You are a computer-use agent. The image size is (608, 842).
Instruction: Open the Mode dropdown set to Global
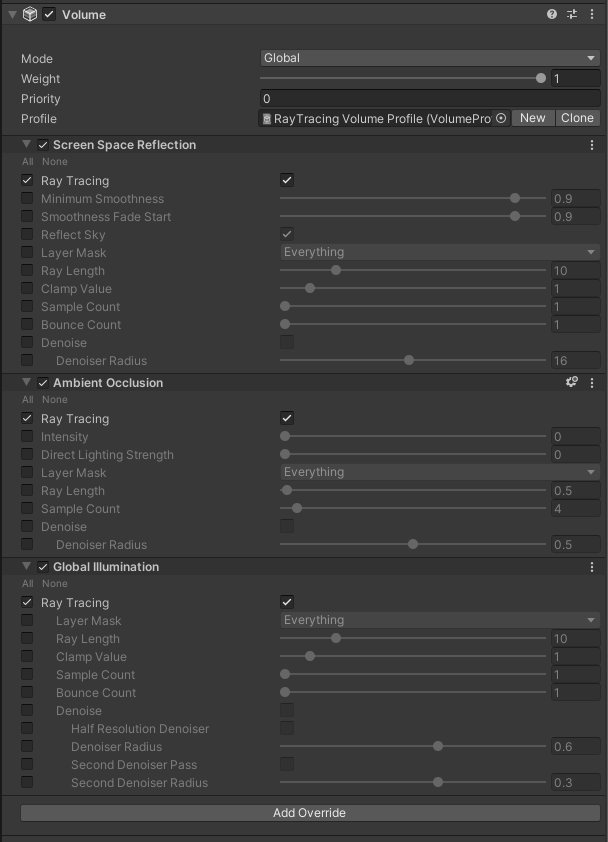pos(429,58)
